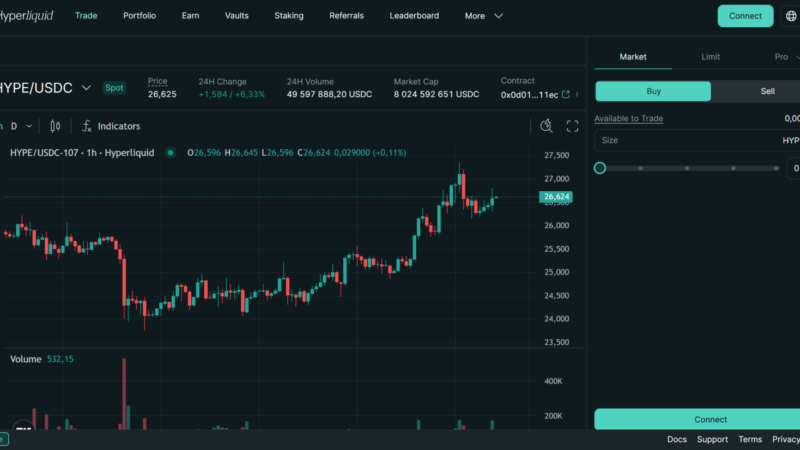
Task: Go to the Portfolio page
Action: tap(139, 16)
